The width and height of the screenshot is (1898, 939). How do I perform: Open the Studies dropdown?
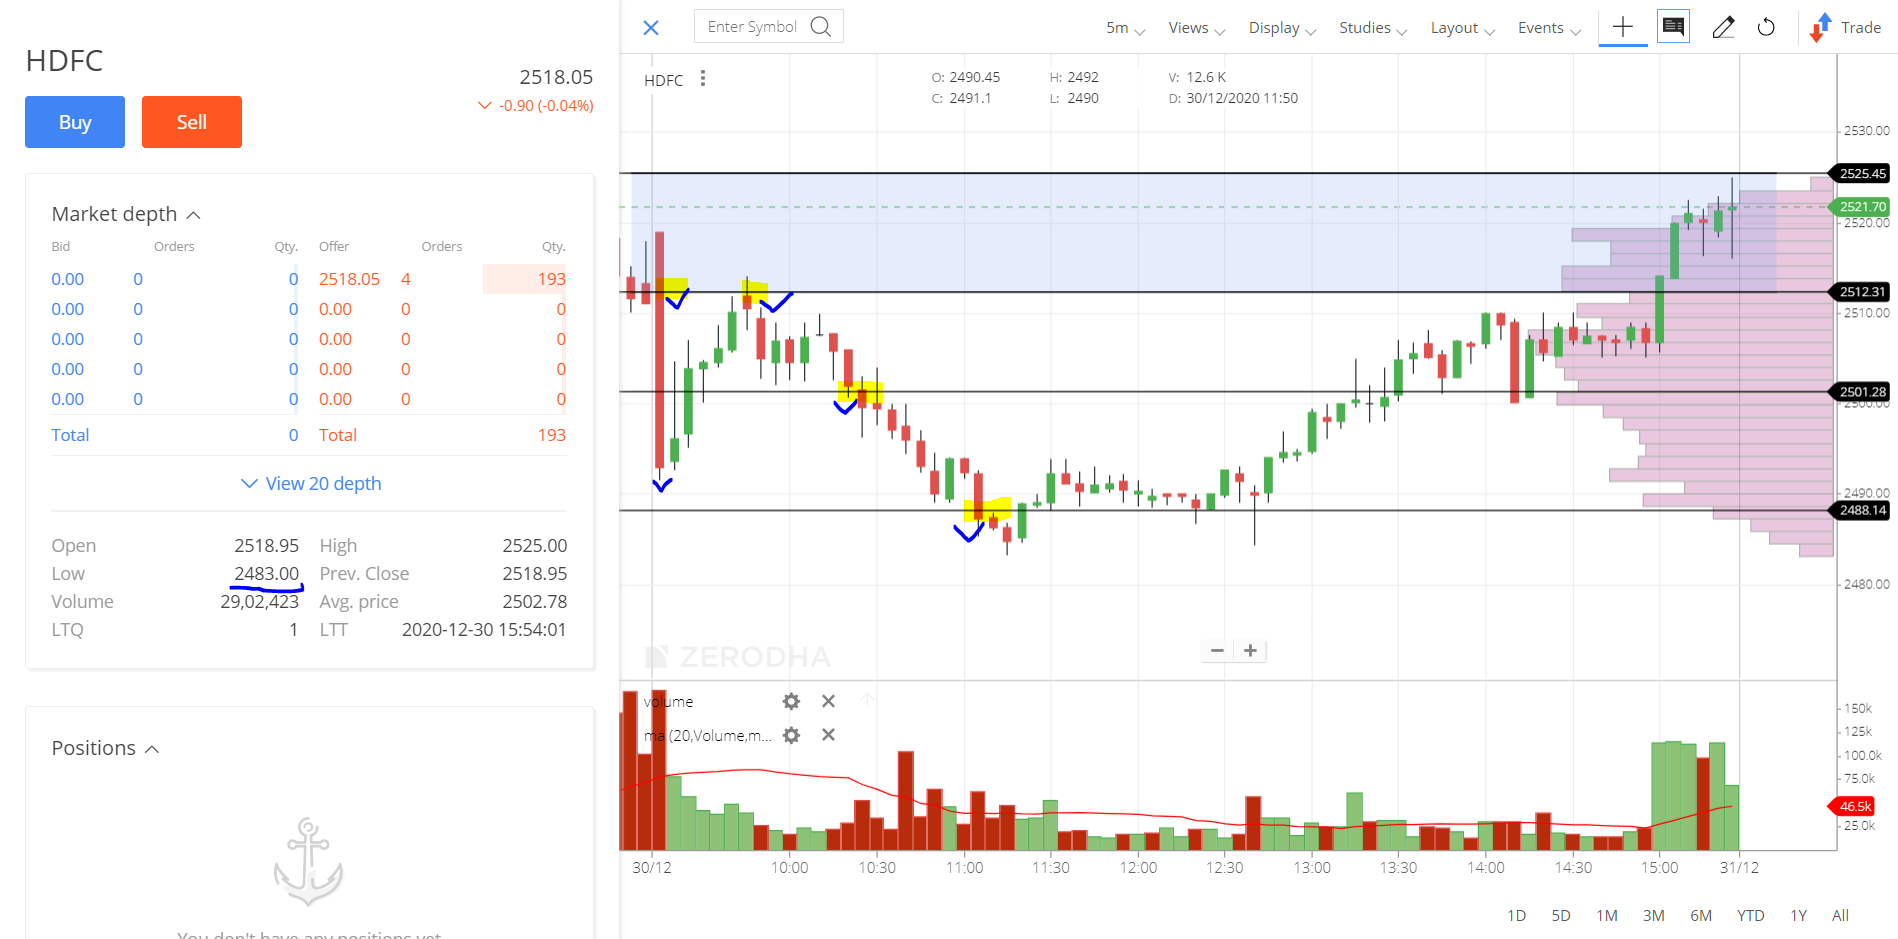click(1373, 28)
